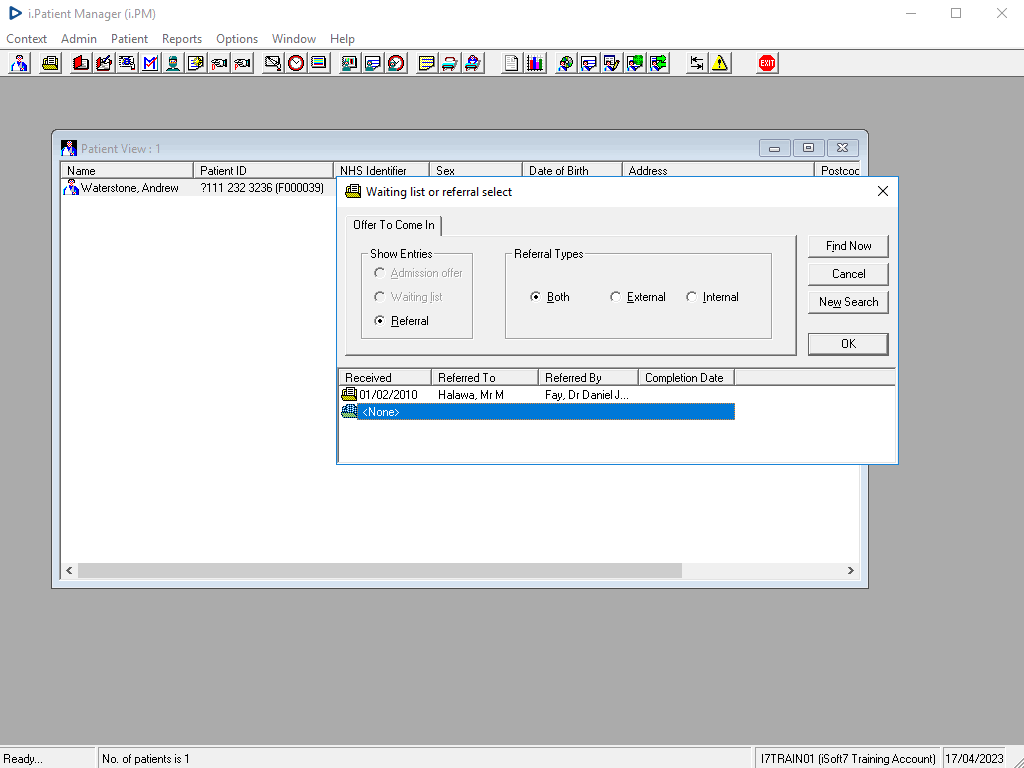The height and width of the screenshot is (768, 1024).
Task: Click the crossed-out envelope pen icon
Action: (273, 63)
